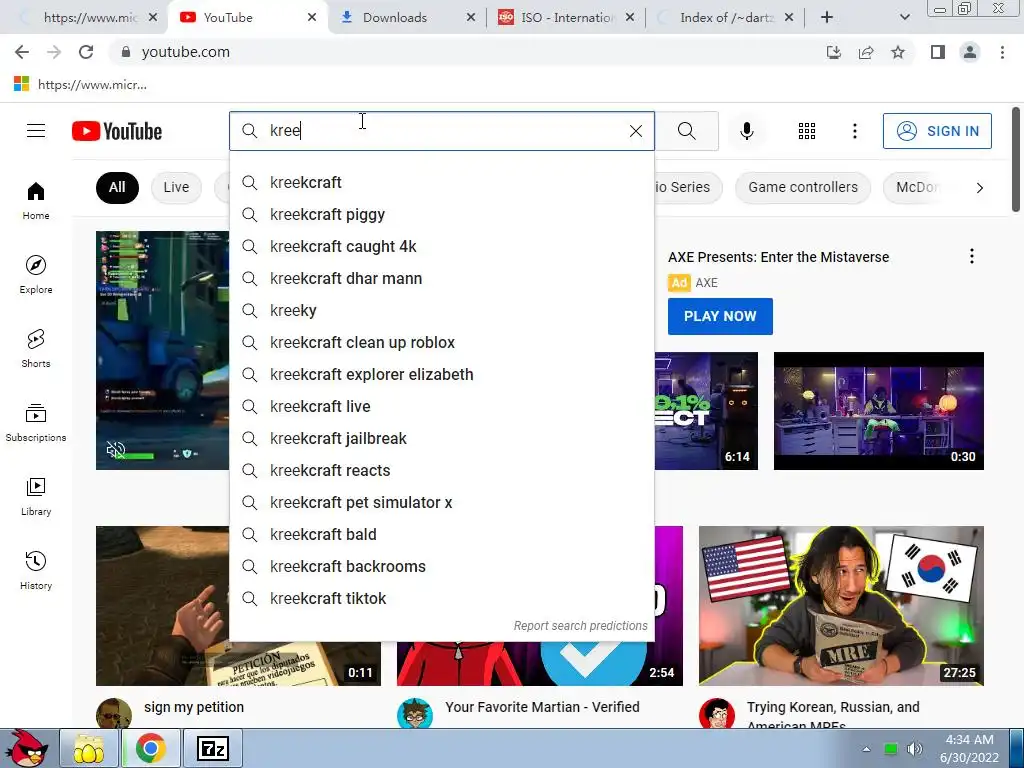Start voice search with the microphone icon
The width and height of the screenshot is (1024, 768).
[746, 131]
